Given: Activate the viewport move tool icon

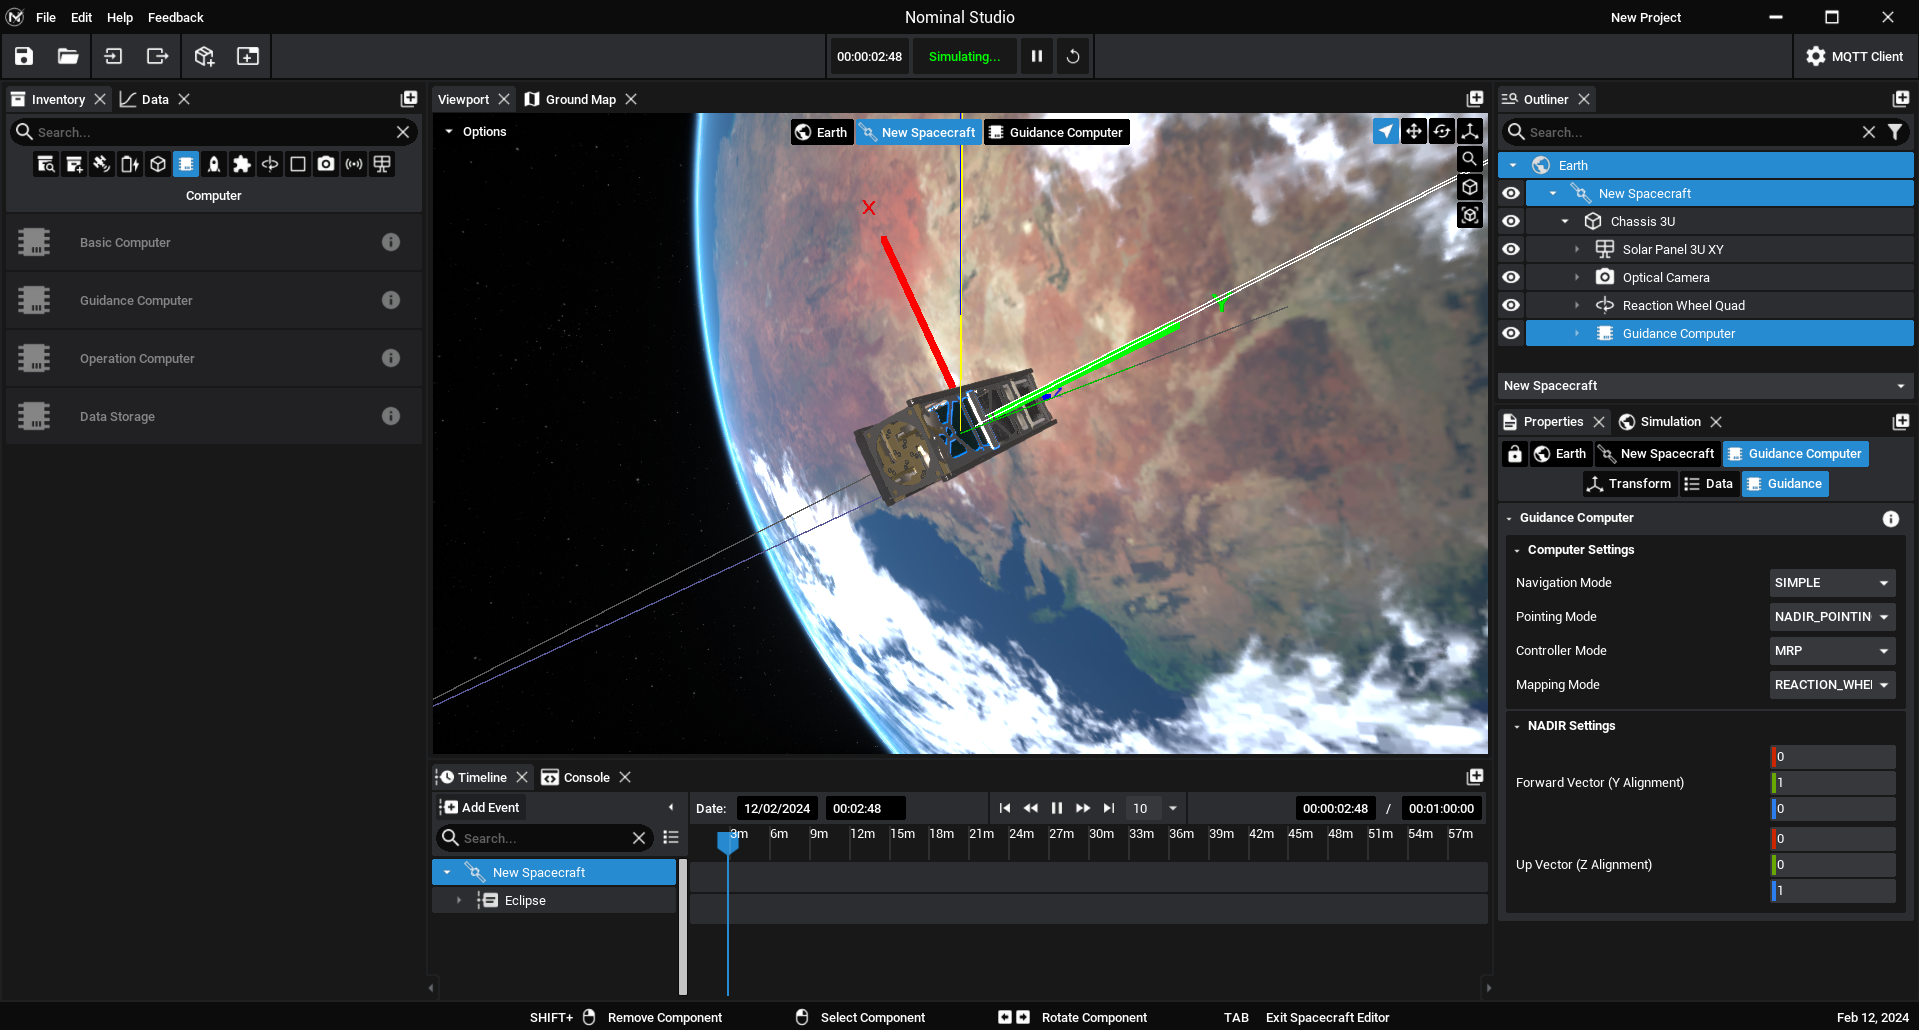Looking at the screenshot, I should [1414, 131].
